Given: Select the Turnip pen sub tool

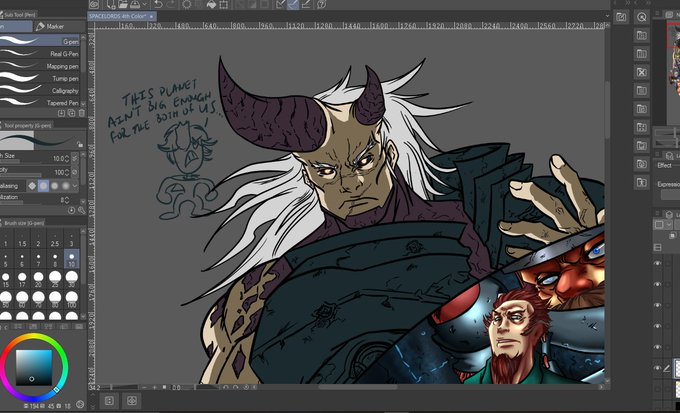Looking at the screenshot, I should click(40, 79).
